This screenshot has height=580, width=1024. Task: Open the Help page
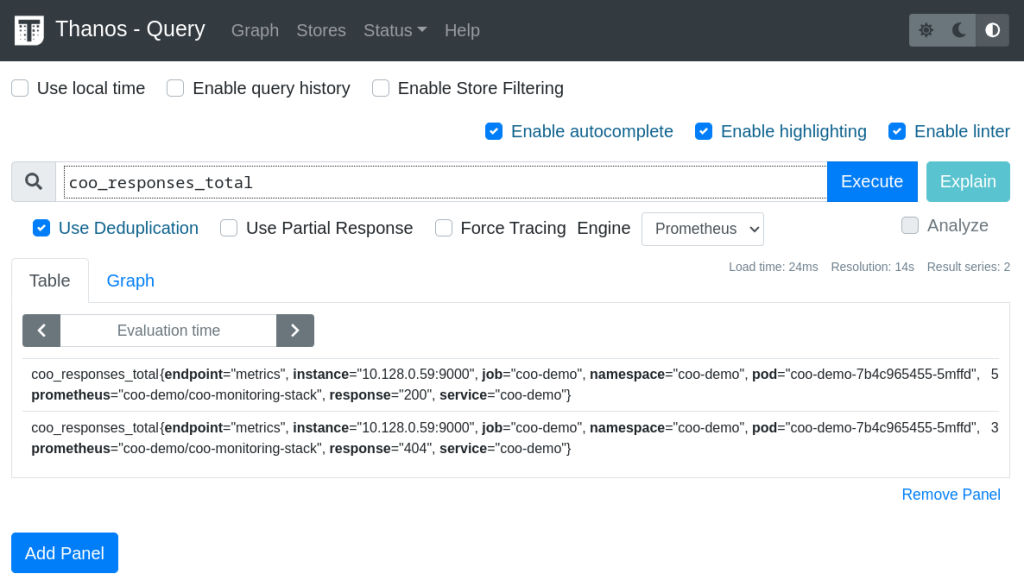[x=462, y=30]
